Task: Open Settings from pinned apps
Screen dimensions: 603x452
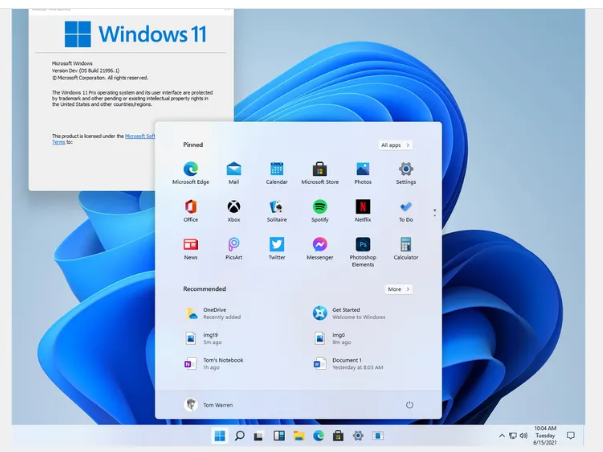Action: pos(406,173)
